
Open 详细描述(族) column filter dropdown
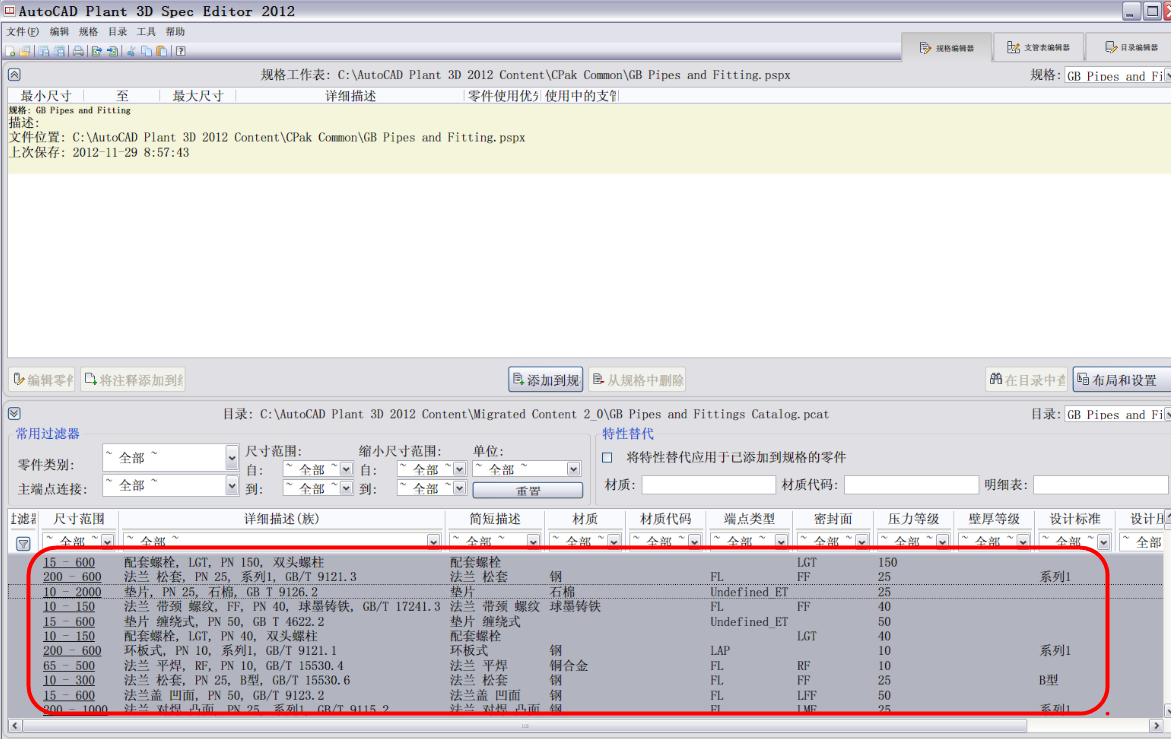(x=433, y=542)
